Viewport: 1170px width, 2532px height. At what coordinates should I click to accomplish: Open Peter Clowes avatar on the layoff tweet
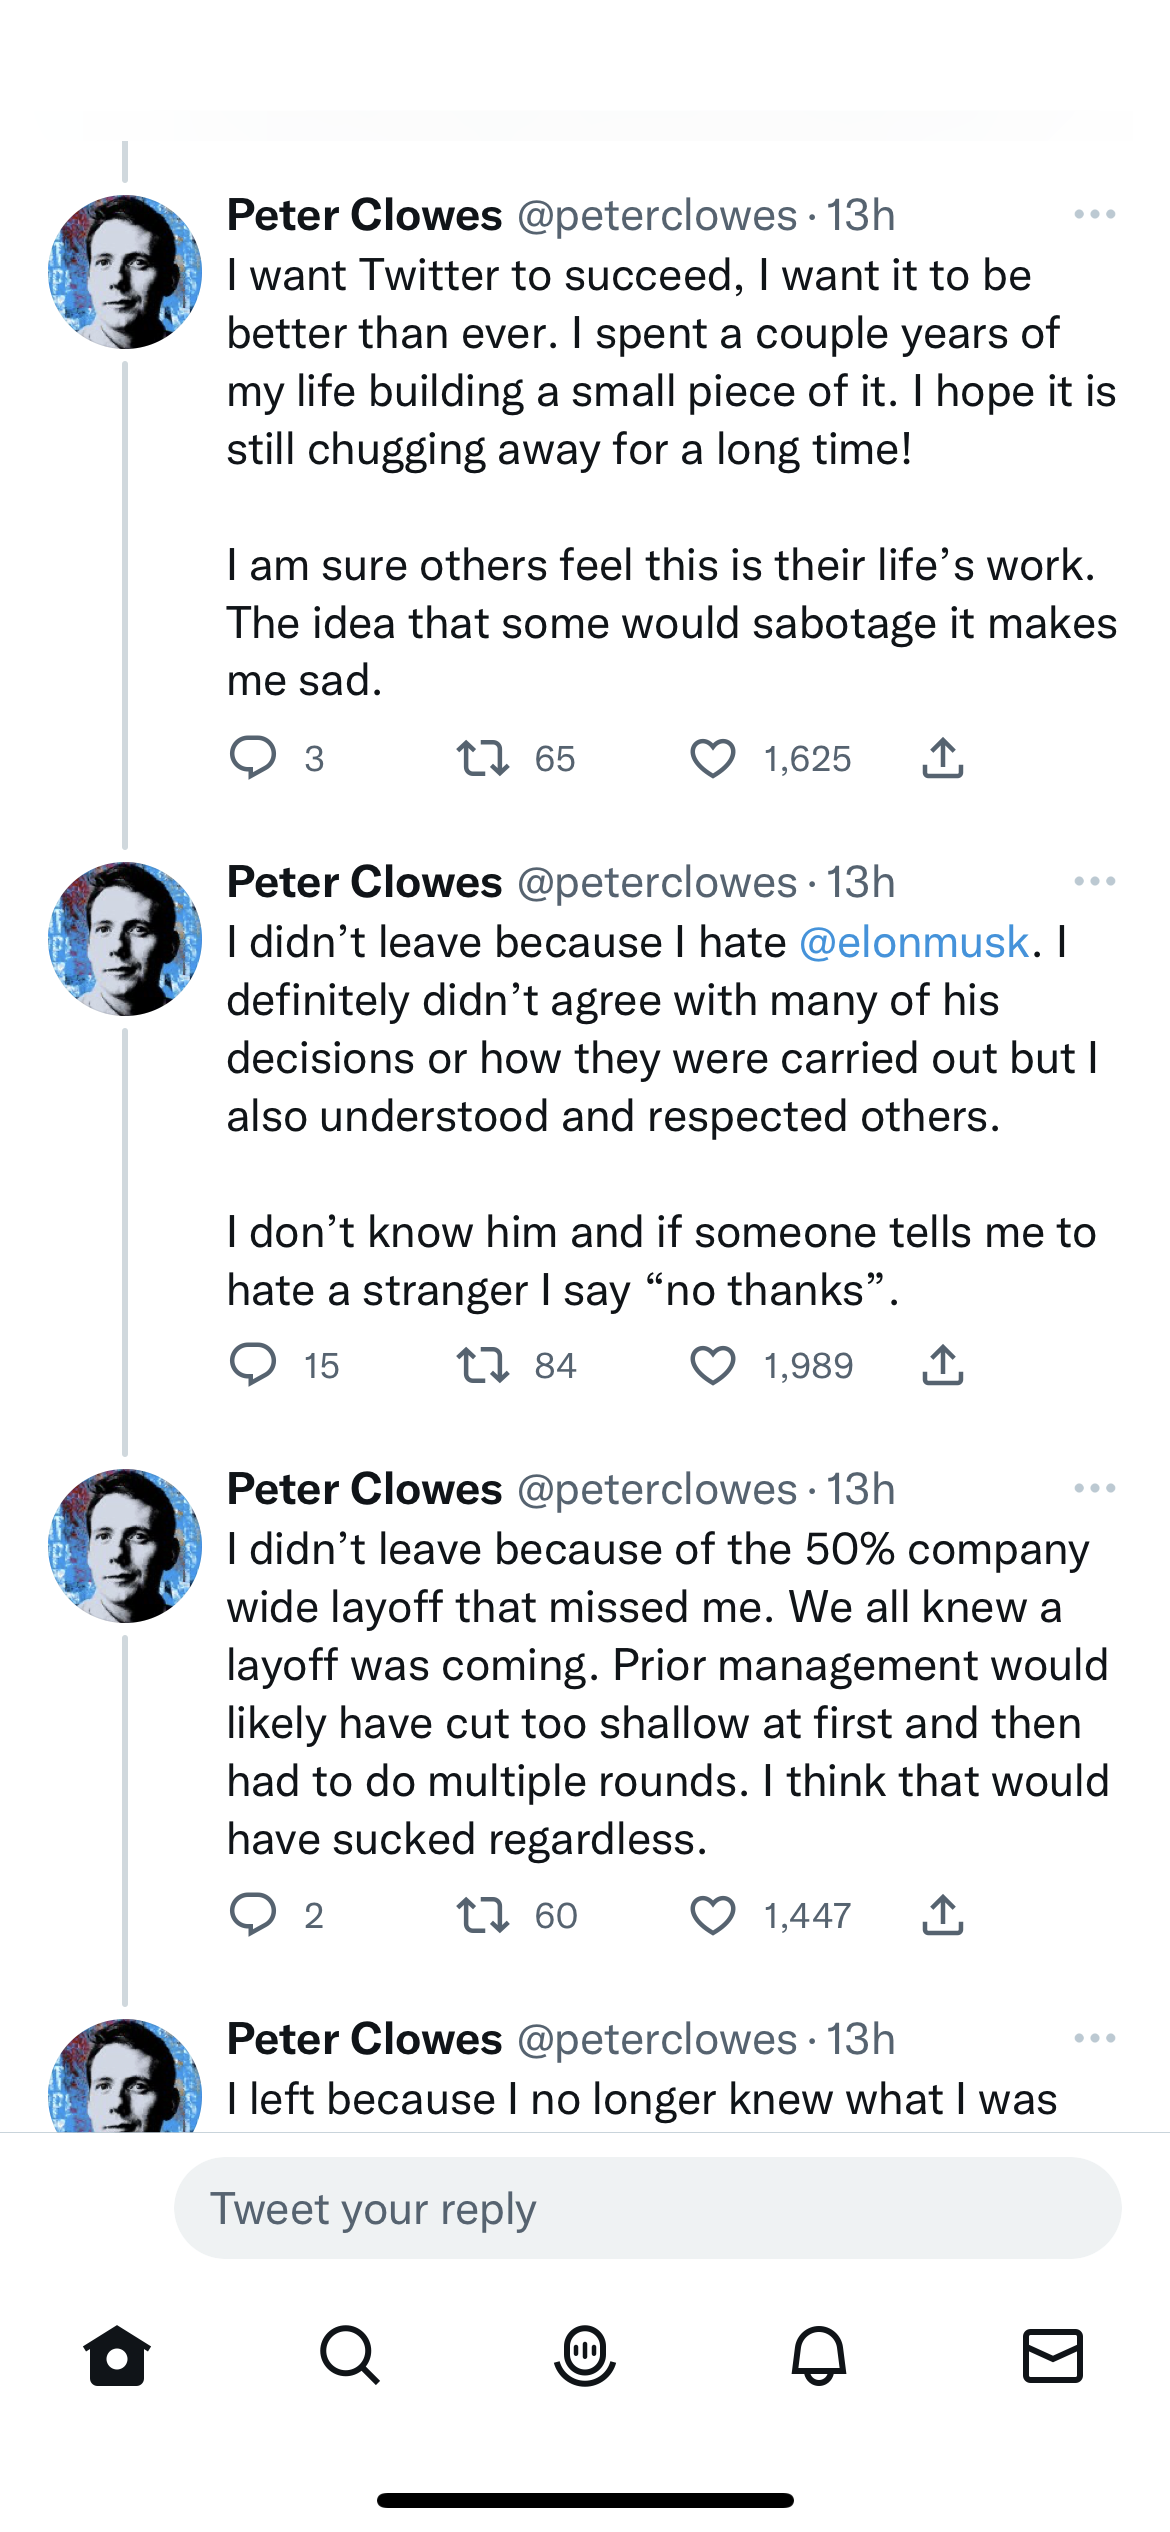pos(125,1546)
